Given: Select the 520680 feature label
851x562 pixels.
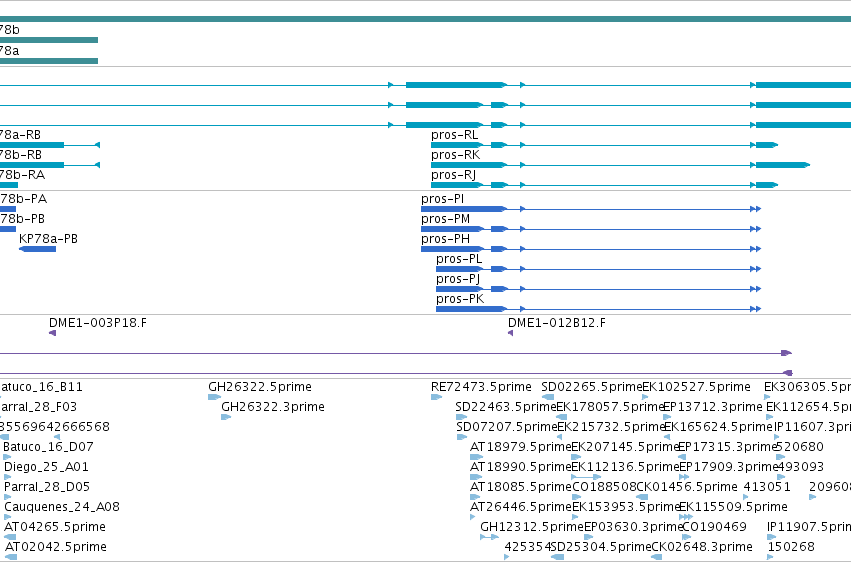Looking at the screenshot, I should [x=800, y=447].
